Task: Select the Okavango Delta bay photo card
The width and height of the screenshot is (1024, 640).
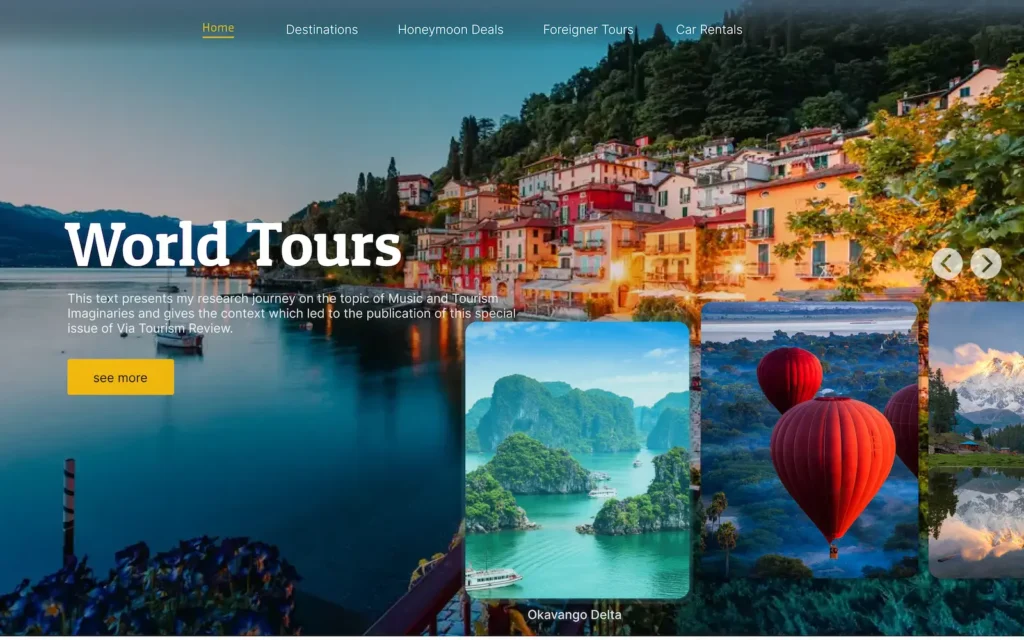Action: (x=577, y=460)
